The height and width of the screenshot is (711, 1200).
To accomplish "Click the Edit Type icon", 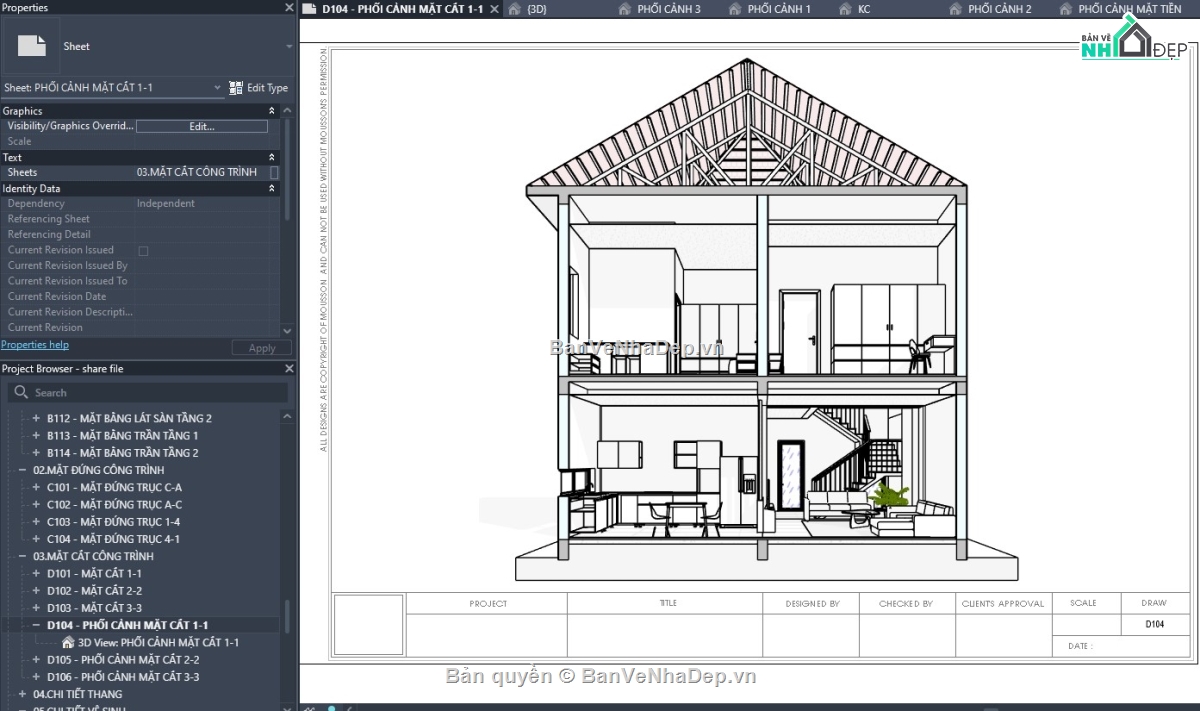I will (236, 88).
